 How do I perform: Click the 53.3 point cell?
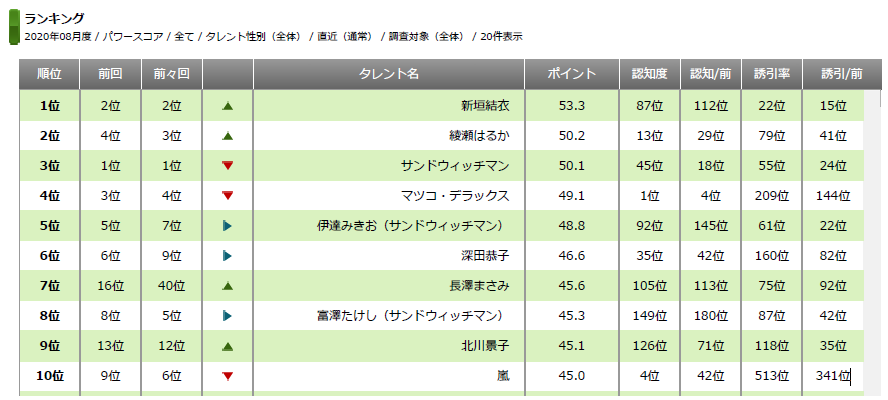click(x=572, y=105)
